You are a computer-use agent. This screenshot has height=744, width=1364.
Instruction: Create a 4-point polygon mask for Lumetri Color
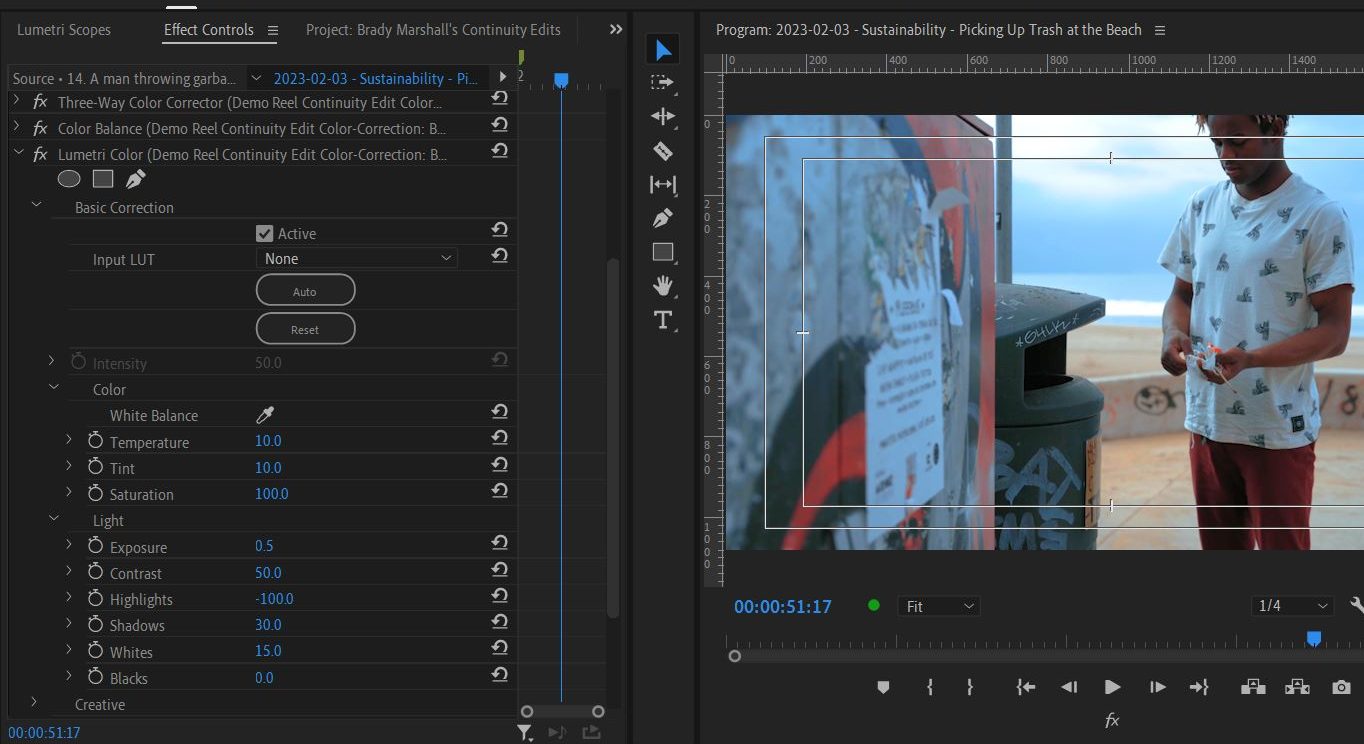pyautogui.click(x=103, y=179)
